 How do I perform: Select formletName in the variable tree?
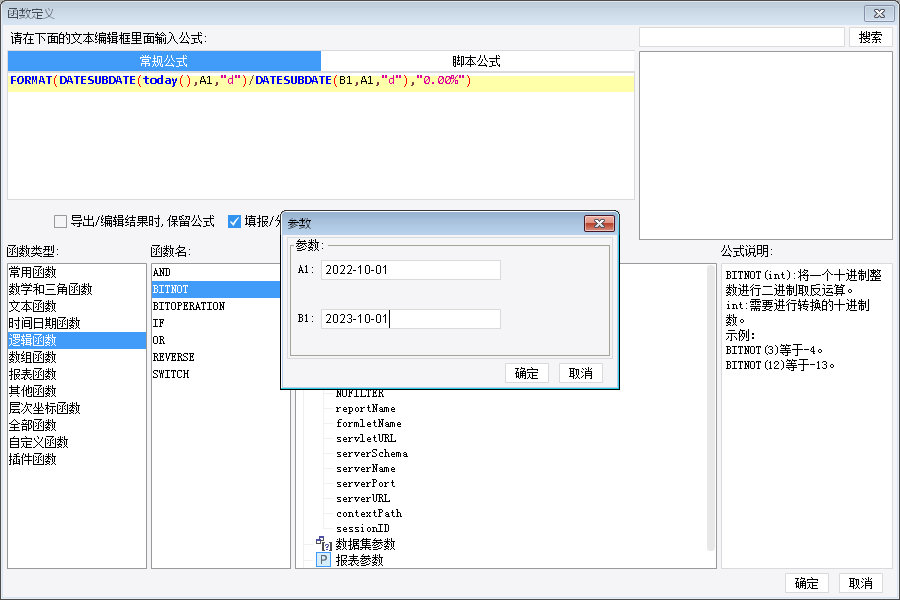click(x=368, y=424)
